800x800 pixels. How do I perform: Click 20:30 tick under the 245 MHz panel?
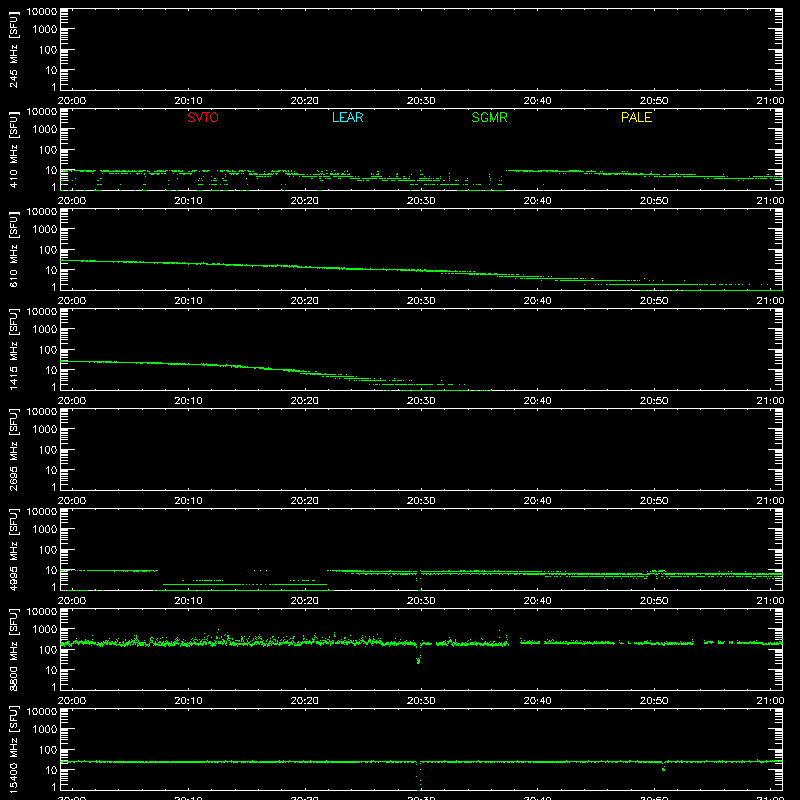tap(421, 101)
